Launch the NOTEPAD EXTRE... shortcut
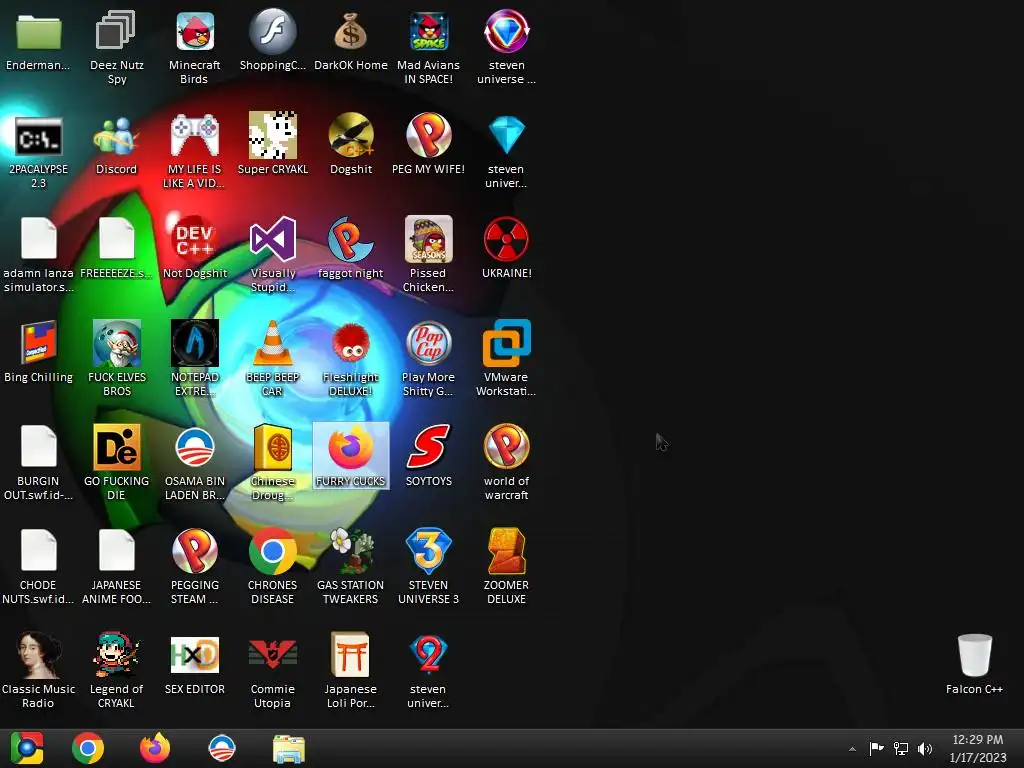The width and height of the screenshot is (1024, 768). tap(195, 344)
